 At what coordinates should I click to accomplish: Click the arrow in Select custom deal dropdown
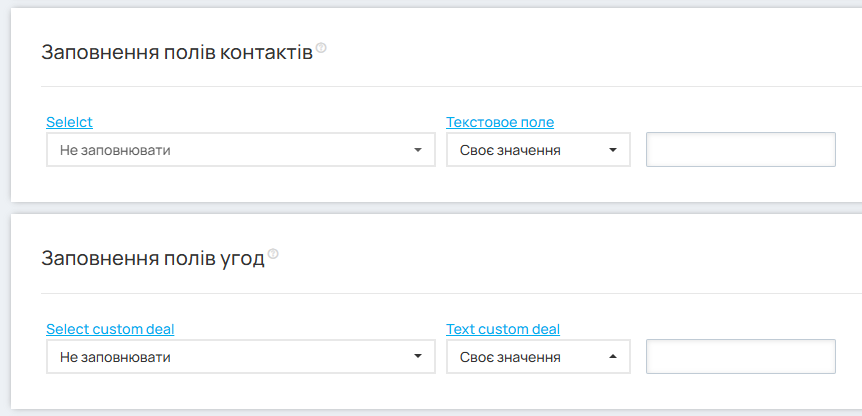pyautogui.click(x=418, y=357)
